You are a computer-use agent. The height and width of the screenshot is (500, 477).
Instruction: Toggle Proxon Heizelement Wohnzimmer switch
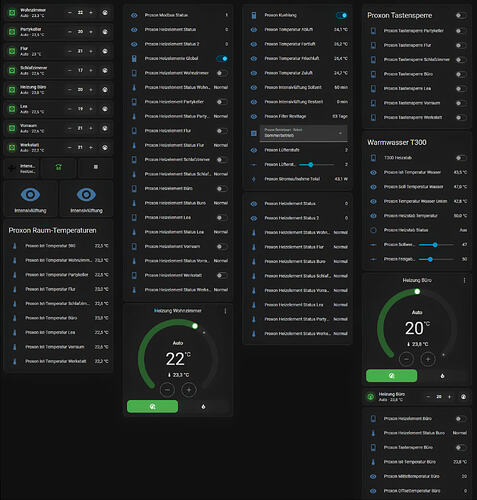click(222, 73)
